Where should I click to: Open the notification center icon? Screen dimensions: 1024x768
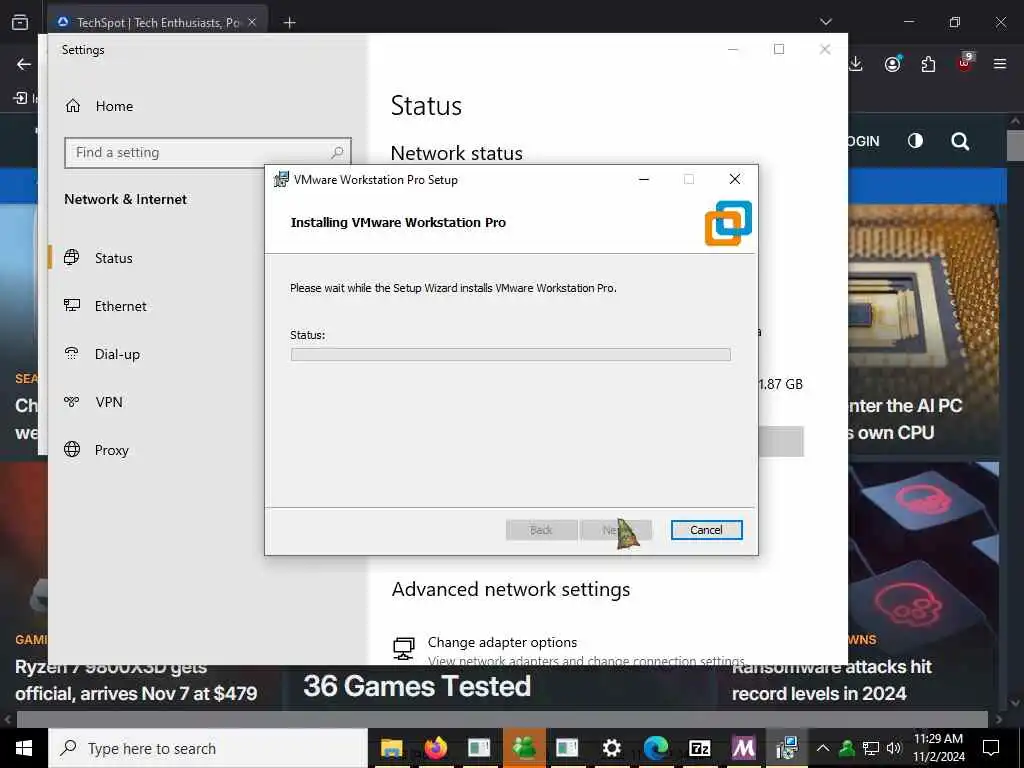pos(991,748)
